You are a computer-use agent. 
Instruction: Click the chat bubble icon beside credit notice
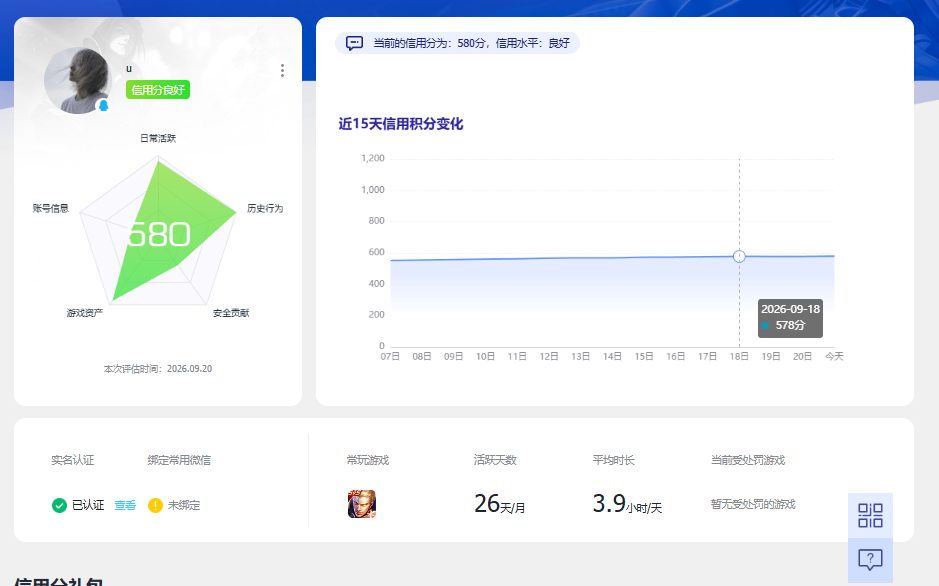point(355,43)
